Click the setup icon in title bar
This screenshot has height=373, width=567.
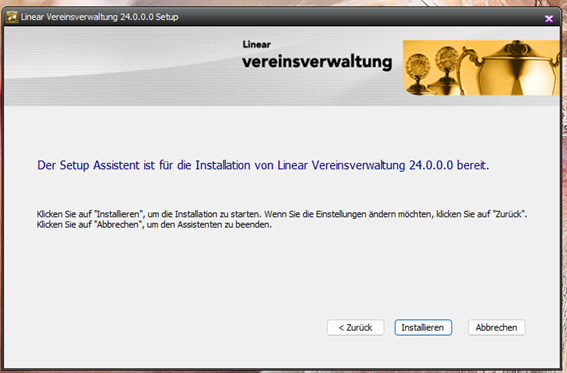pyautogui.click(x=12, y=17)
